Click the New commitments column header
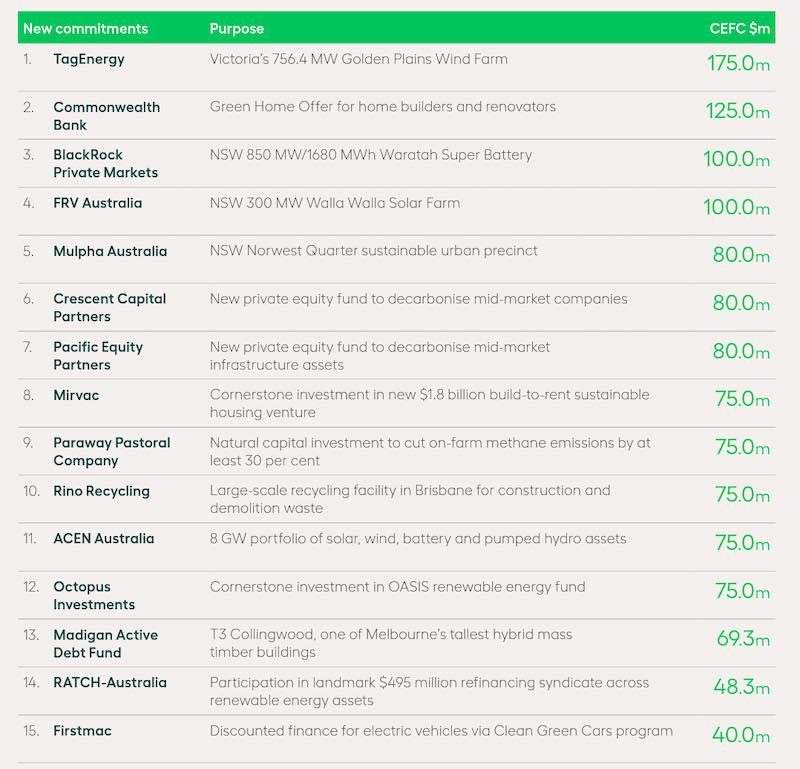The width and height of the screenshot is (800, 769). [86, 29]
